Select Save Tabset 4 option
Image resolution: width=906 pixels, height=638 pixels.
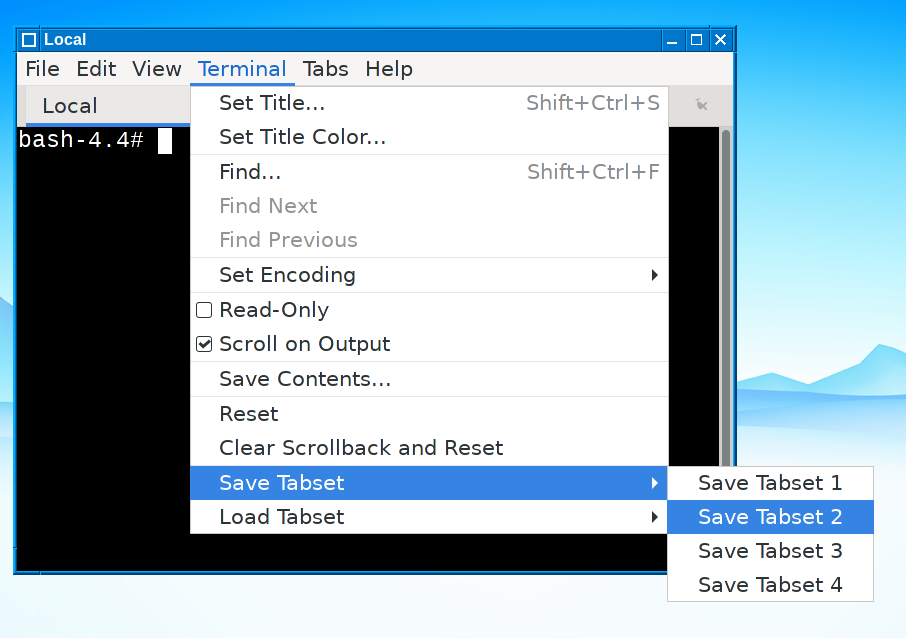pos(770,585)
